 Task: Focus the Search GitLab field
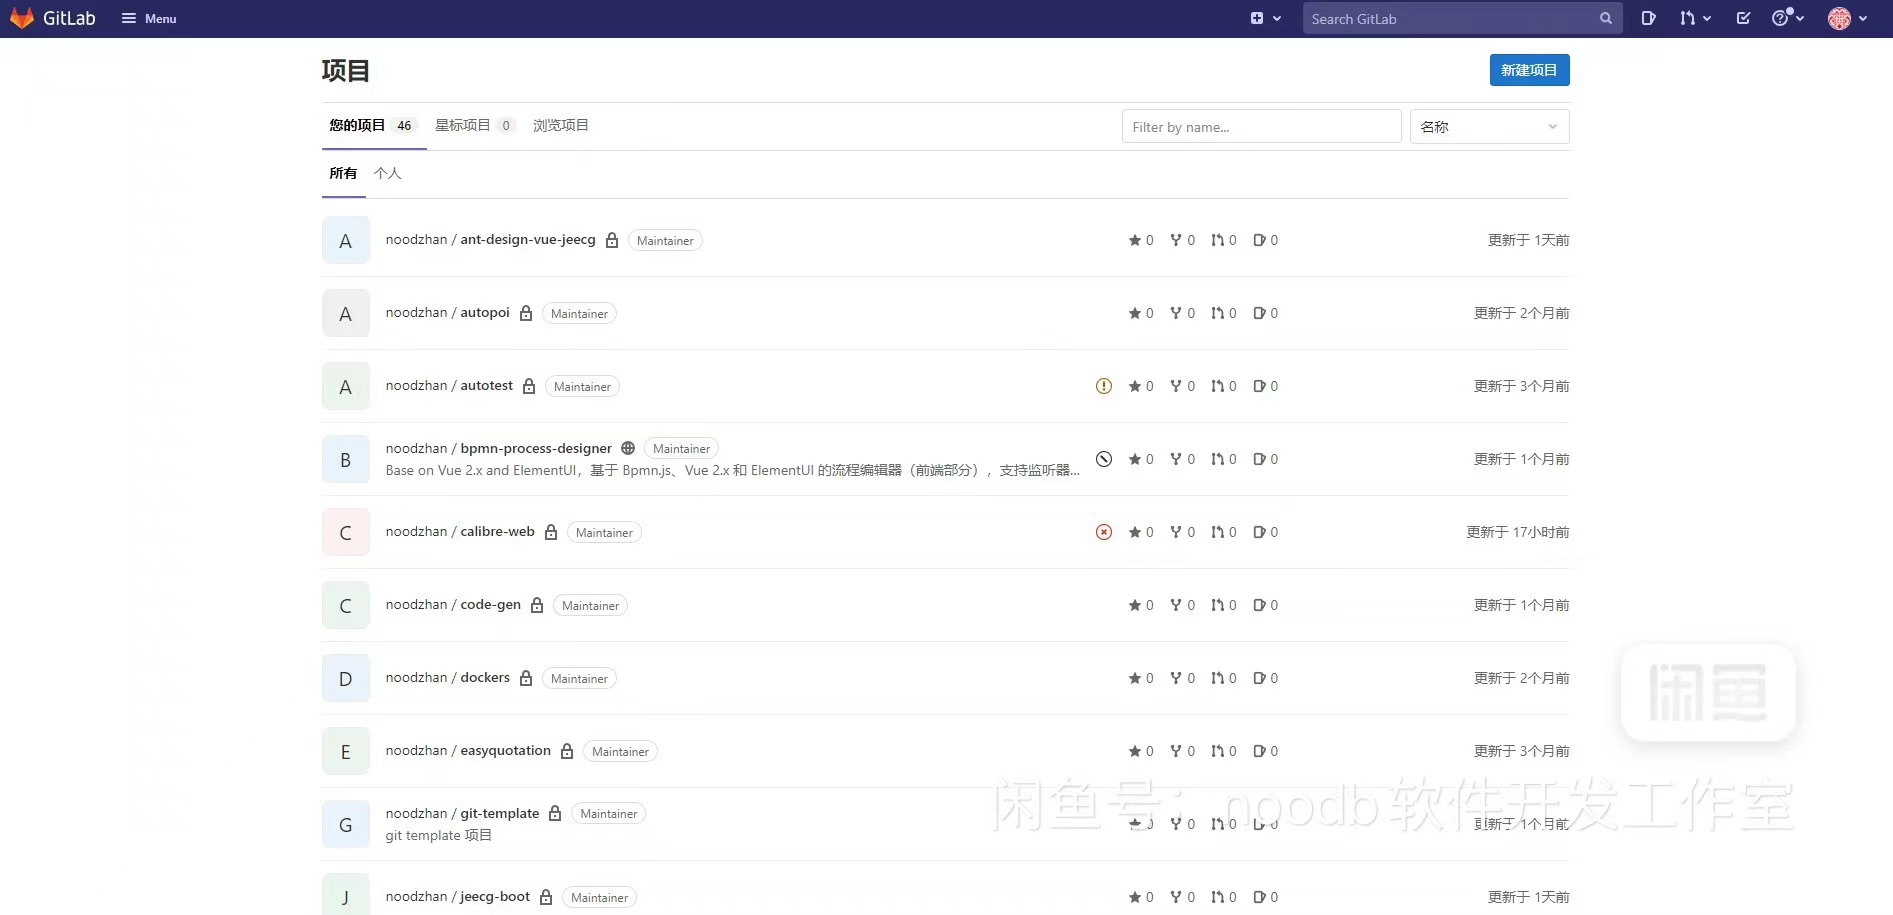[x=1462, y=18]
